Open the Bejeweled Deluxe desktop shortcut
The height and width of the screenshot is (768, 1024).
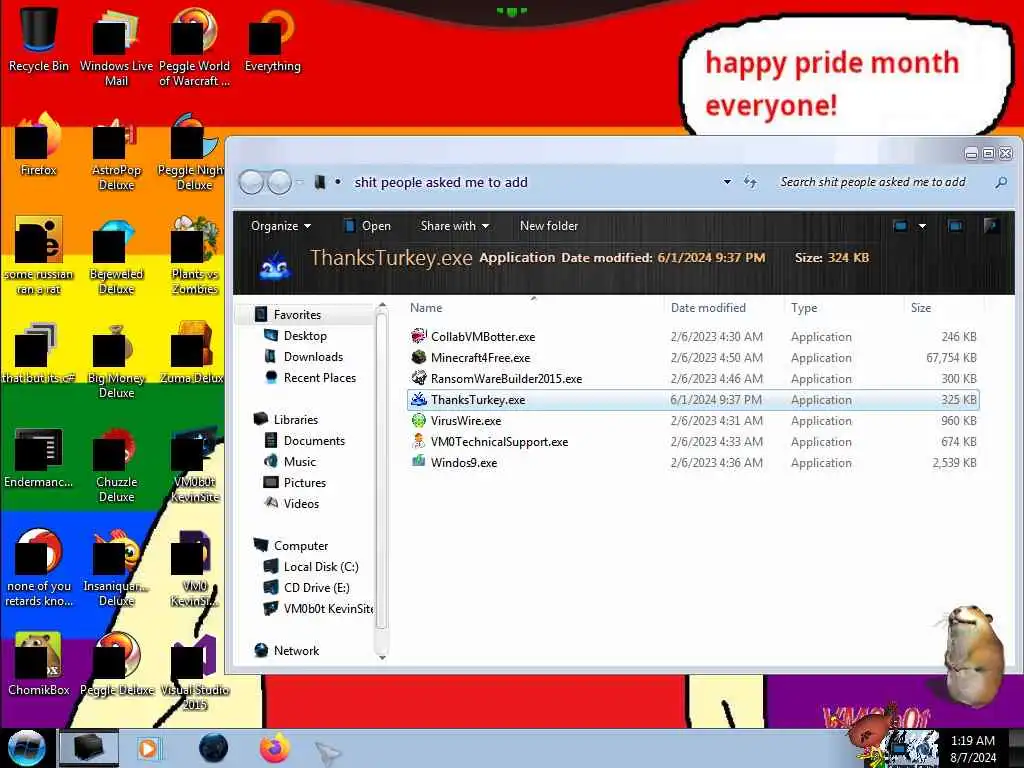click(x=116, y=256)
